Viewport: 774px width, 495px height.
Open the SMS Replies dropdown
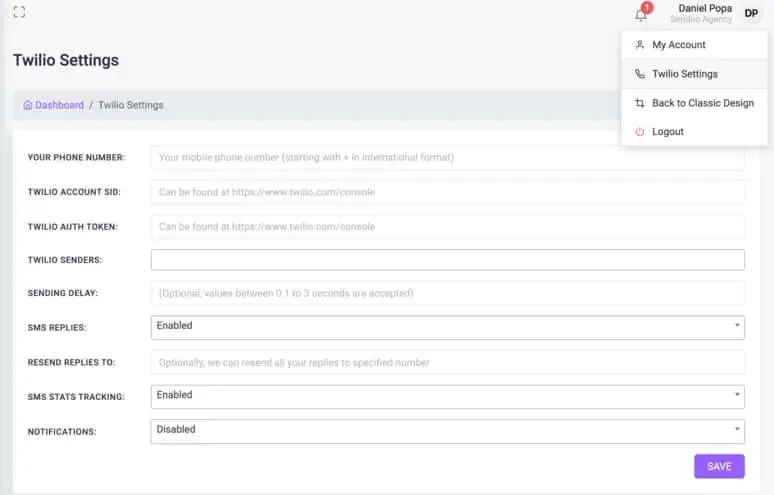point(448,328)
